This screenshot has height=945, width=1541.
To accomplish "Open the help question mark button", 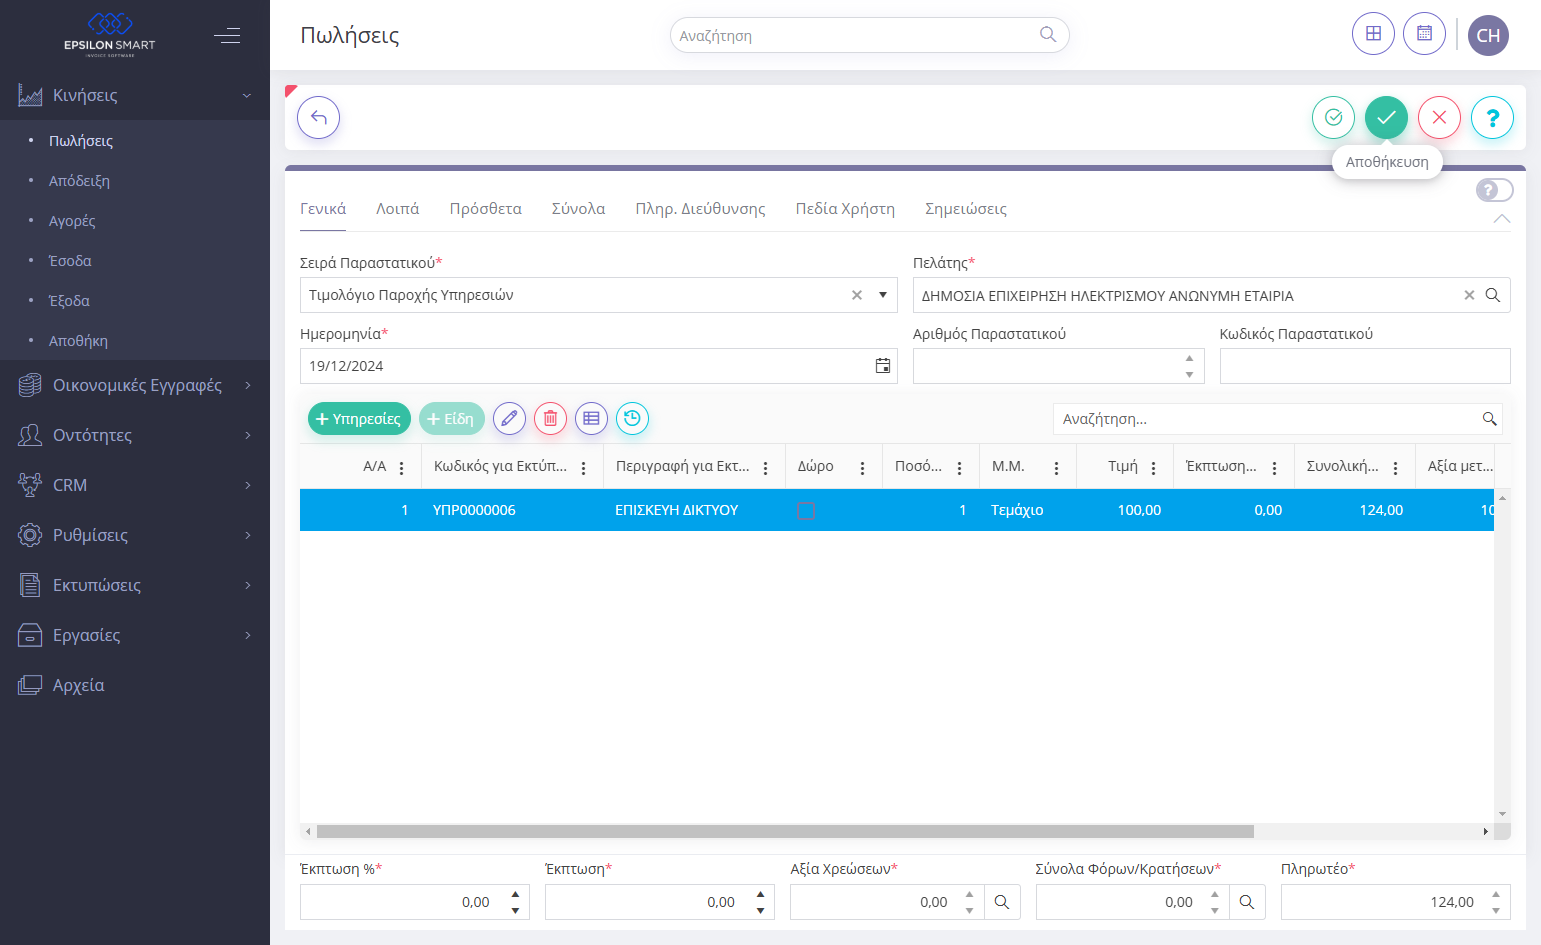I will (1492, 118).
